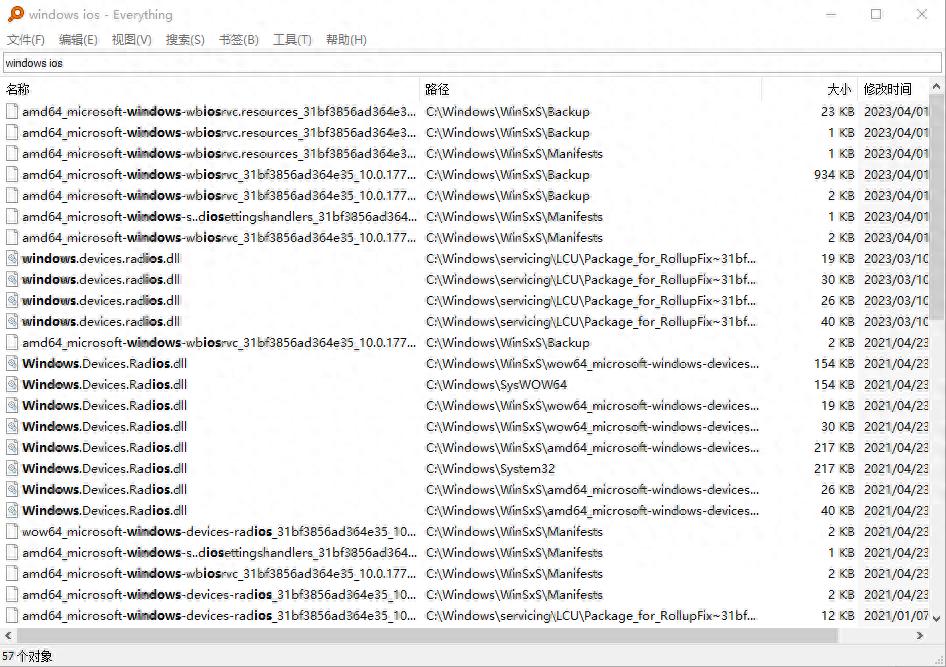This screenshot has width=946, height=667.
Task: Open the 文件(F) menu
Action: point(26,40)
